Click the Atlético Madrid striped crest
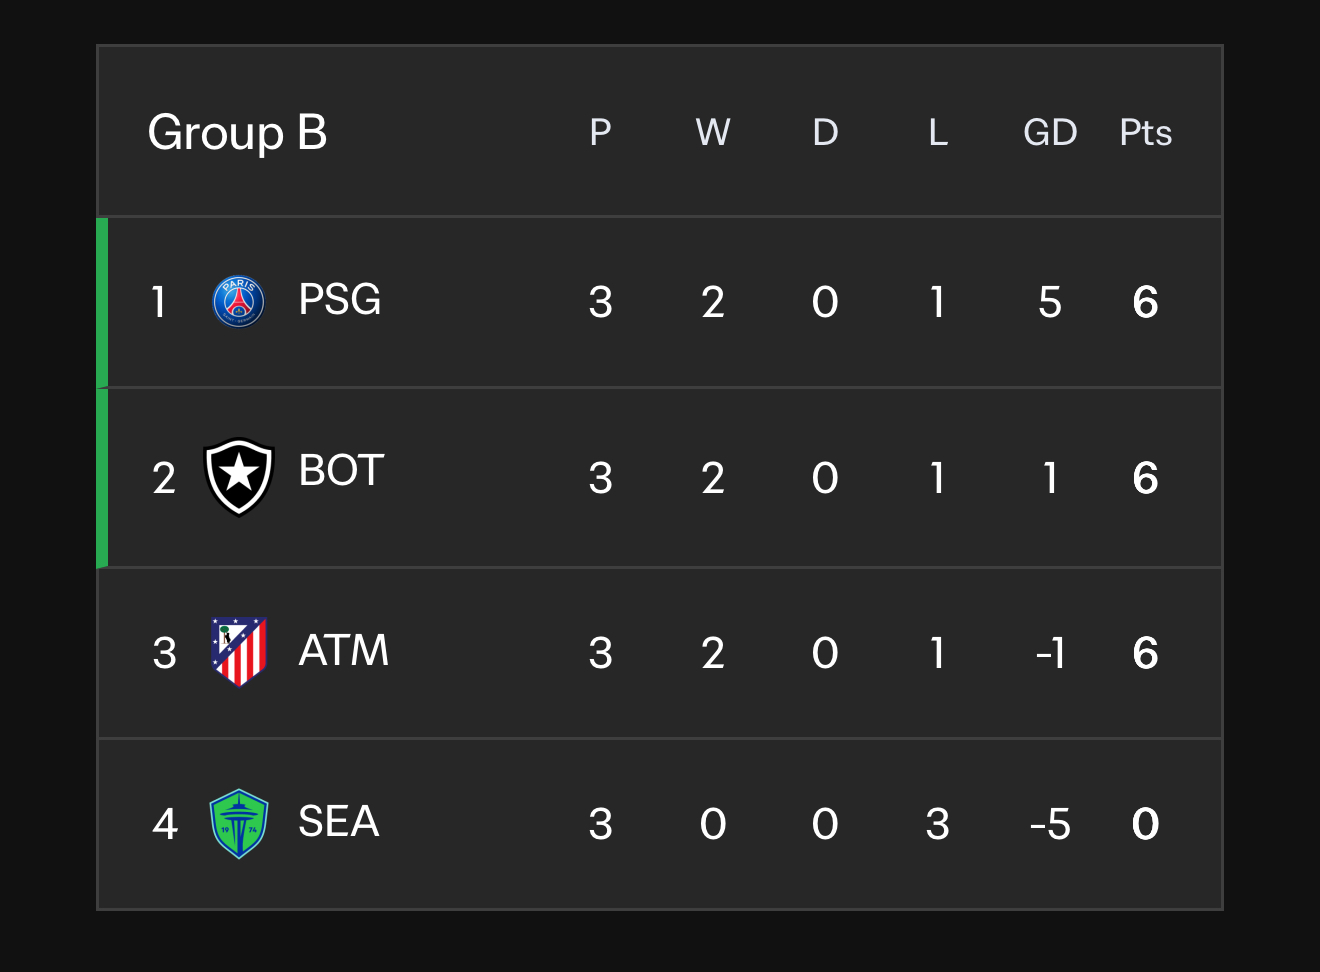 pyautogui.click(x=239, y=652)
